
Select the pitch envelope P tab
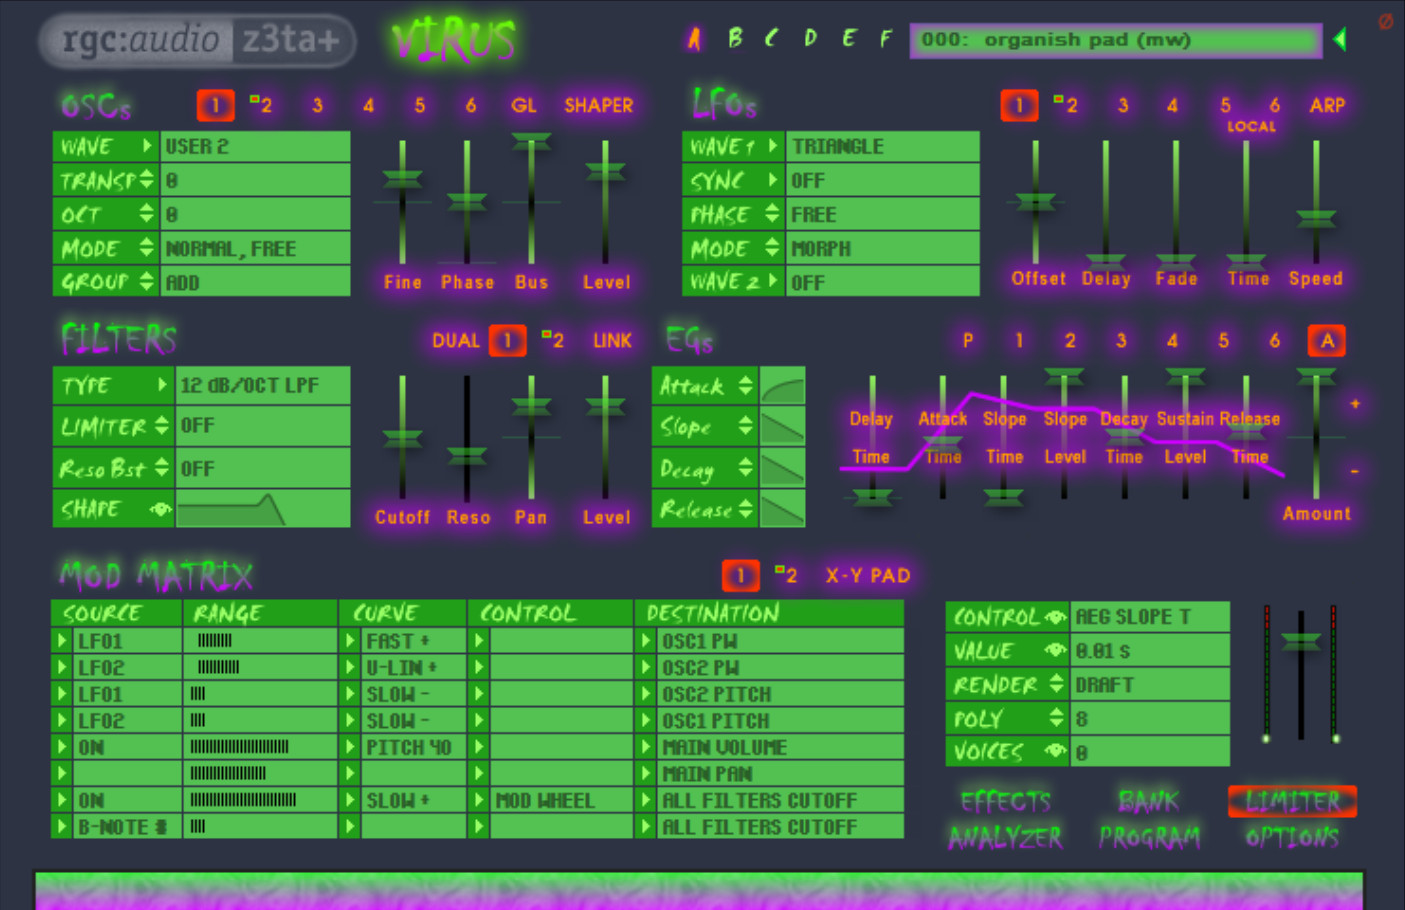point(968,341)
